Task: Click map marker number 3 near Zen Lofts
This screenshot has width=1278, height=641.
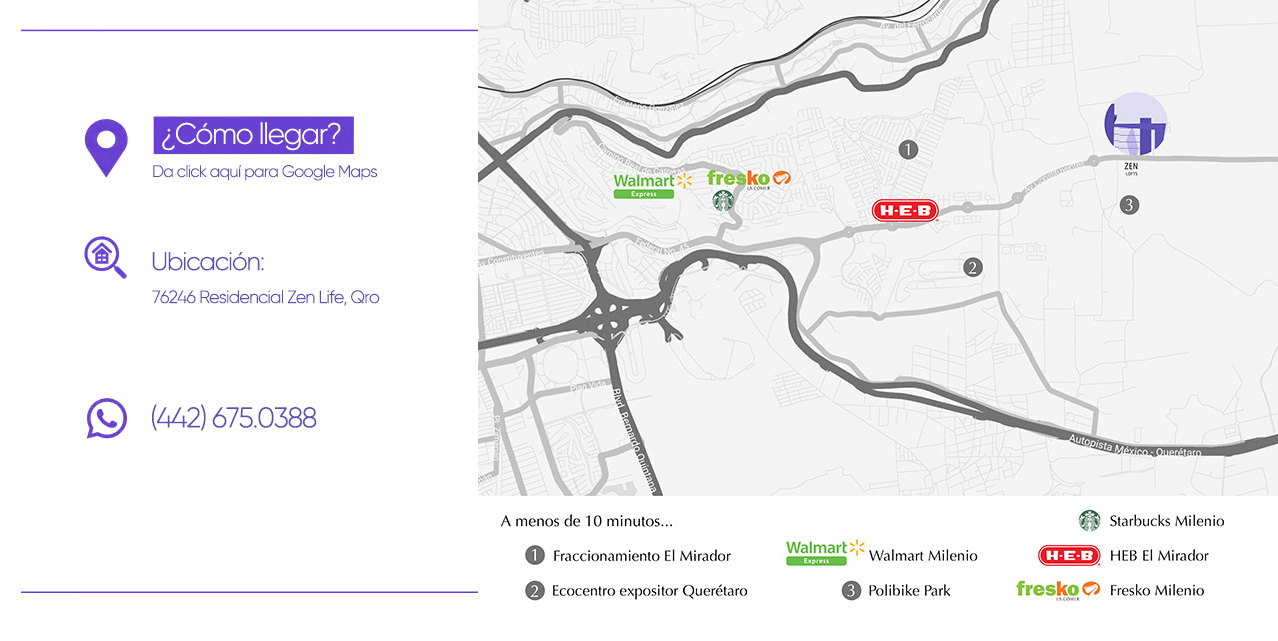Action: click(x=1129, y=205)
